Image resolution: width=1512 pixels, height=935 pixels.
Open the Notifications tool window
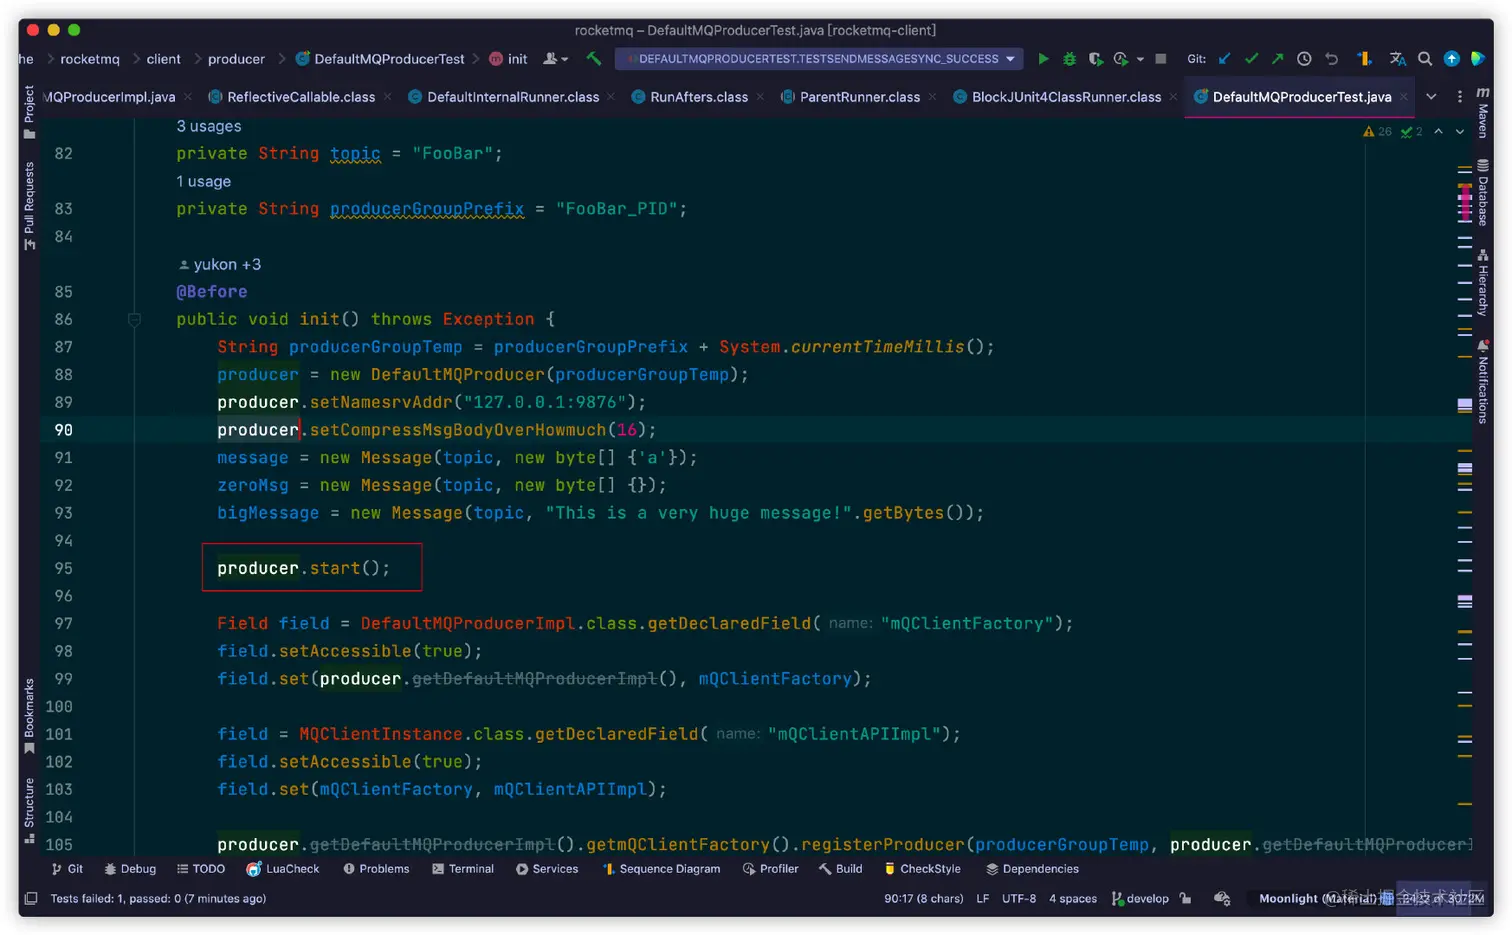(x=1483, y=382)
